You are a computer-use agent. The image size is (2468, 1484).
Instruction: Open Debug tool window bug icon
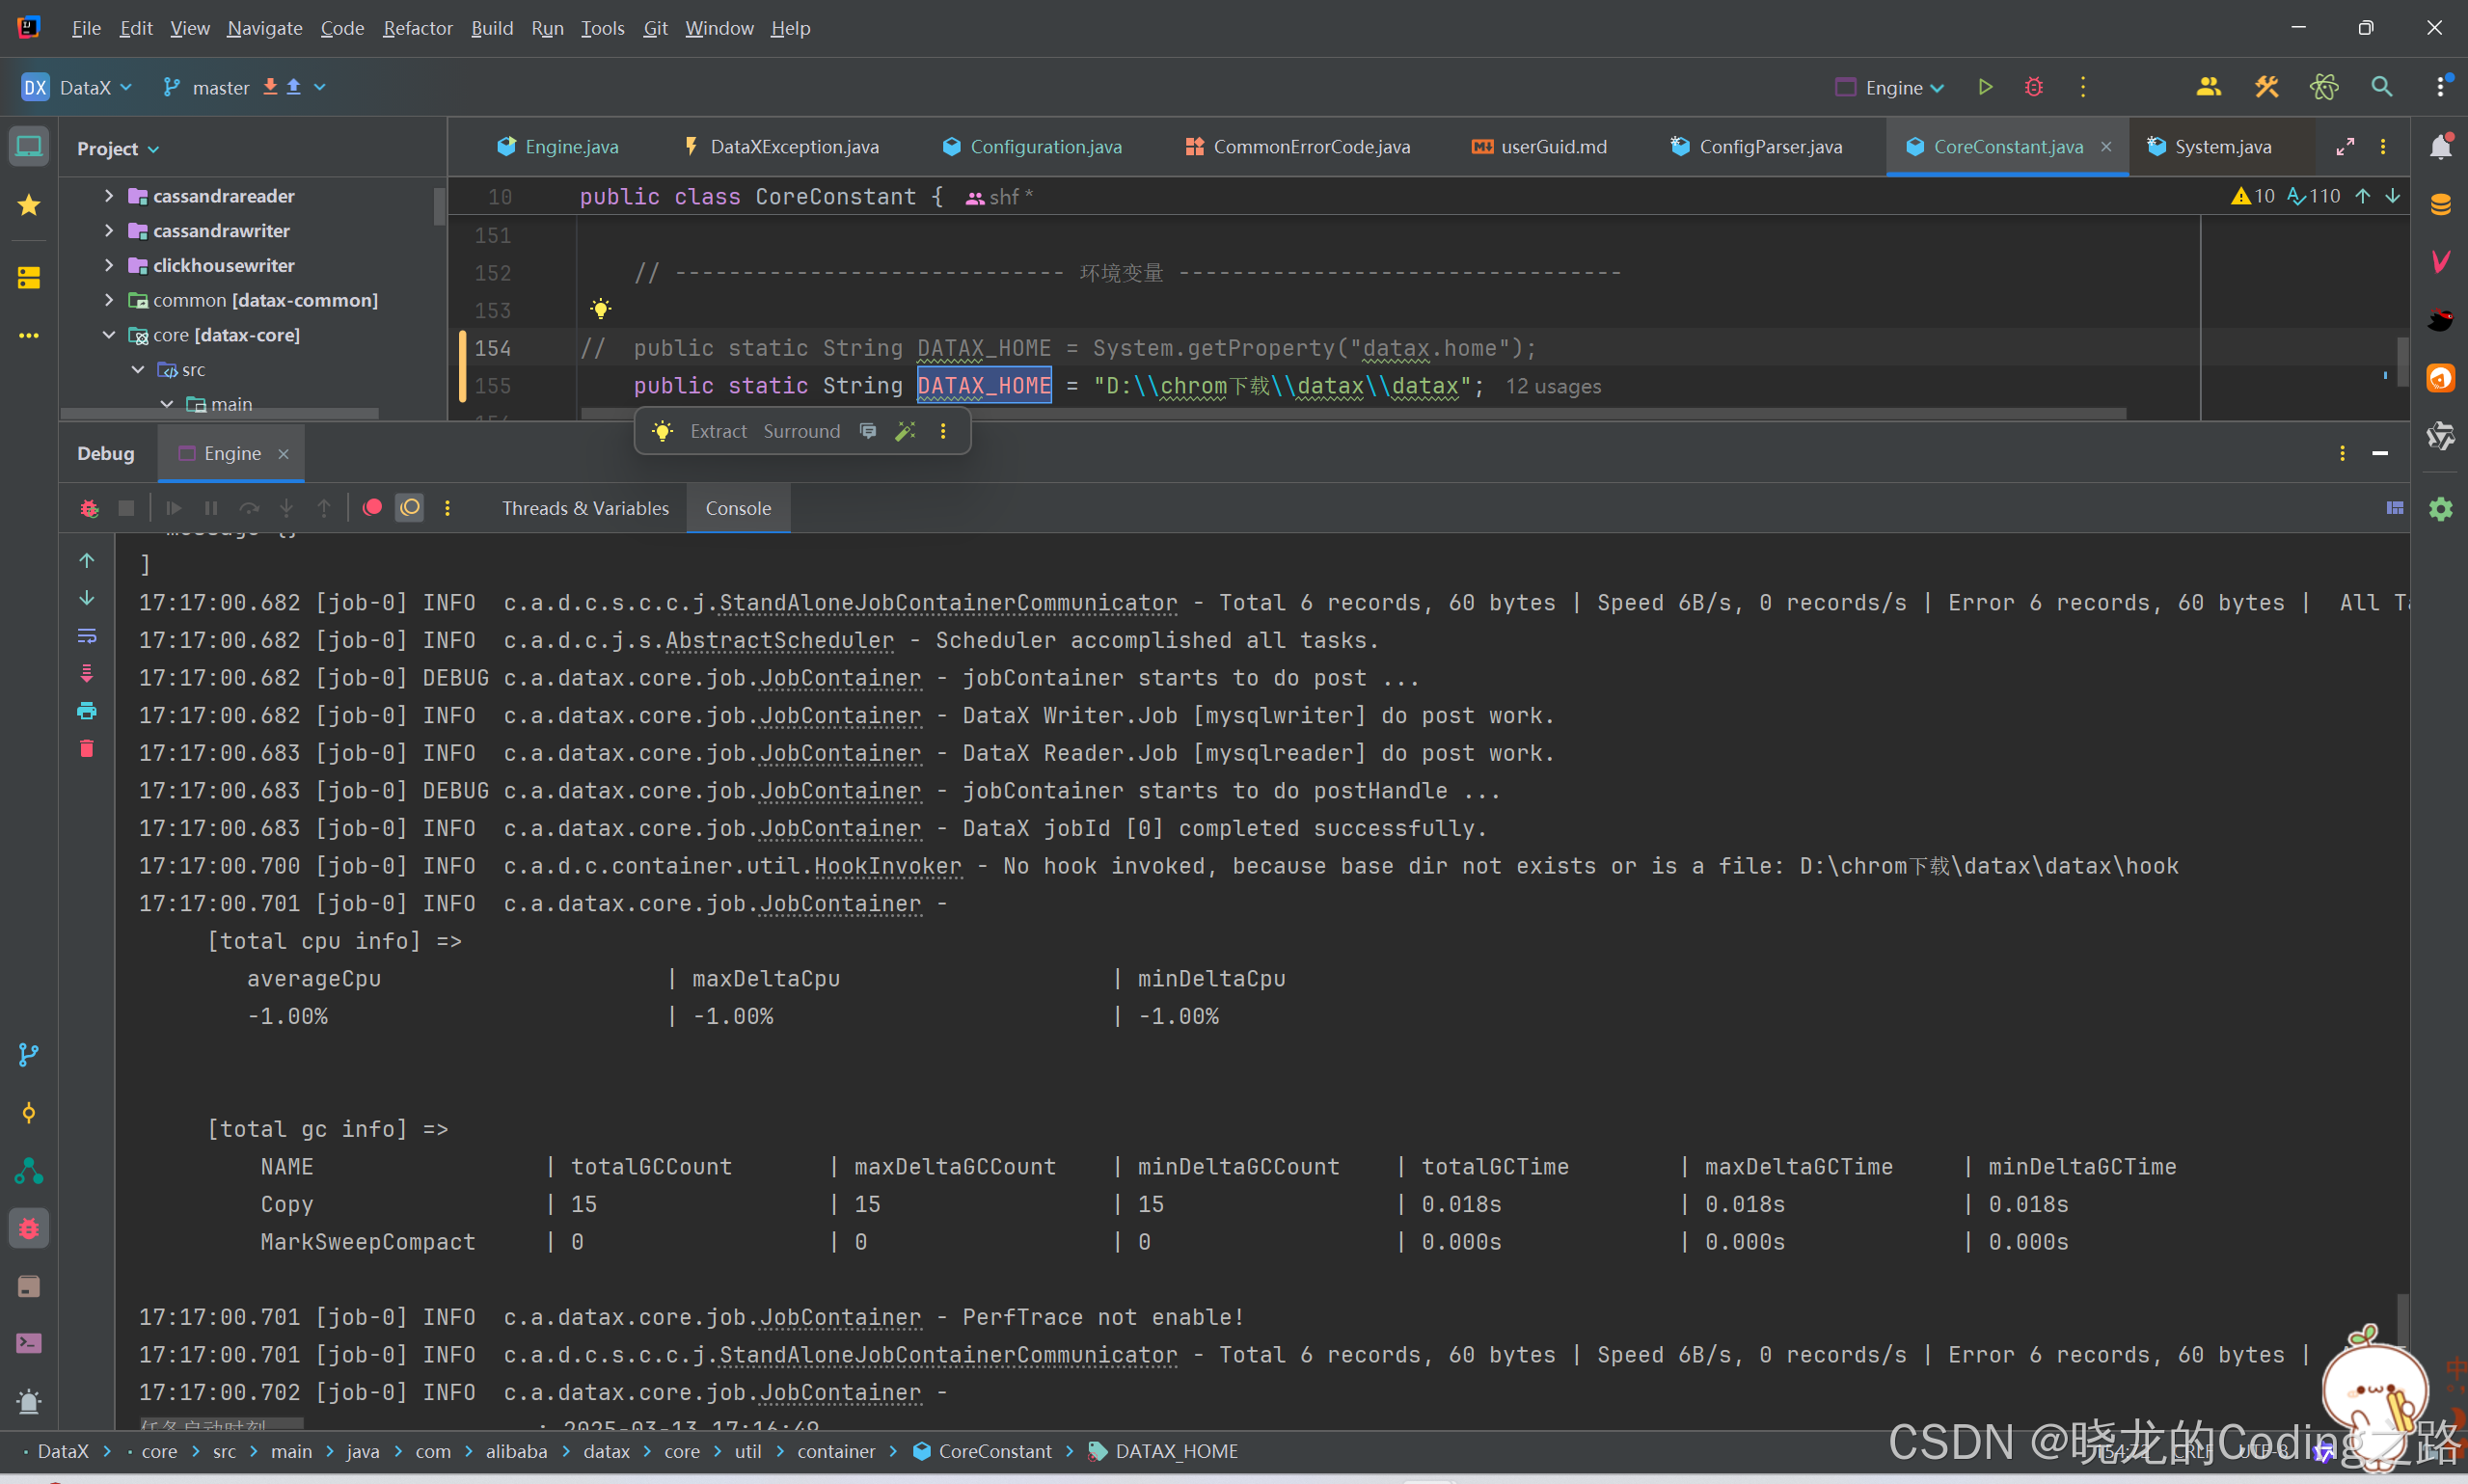point(29,1228)
